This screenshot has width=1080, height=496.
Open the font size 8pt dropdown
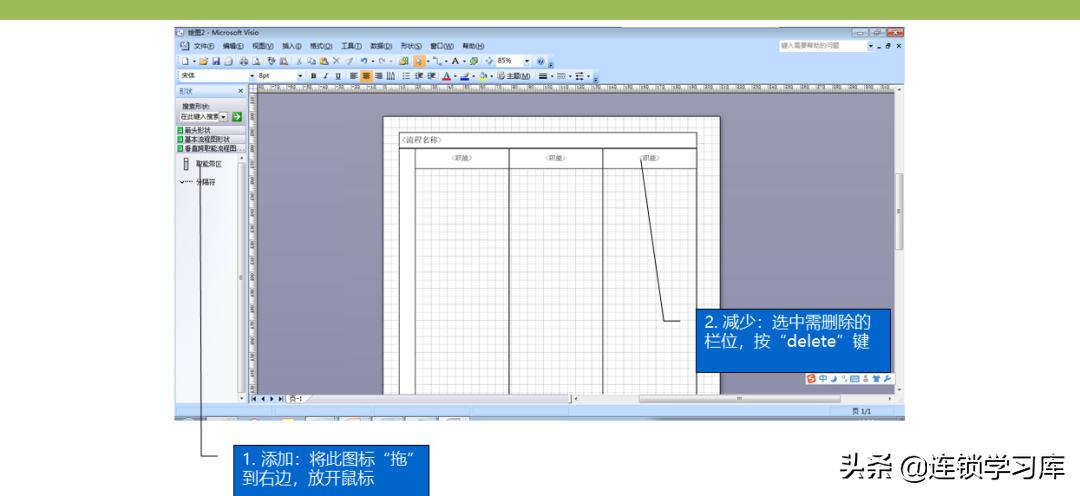click(300, 76)
